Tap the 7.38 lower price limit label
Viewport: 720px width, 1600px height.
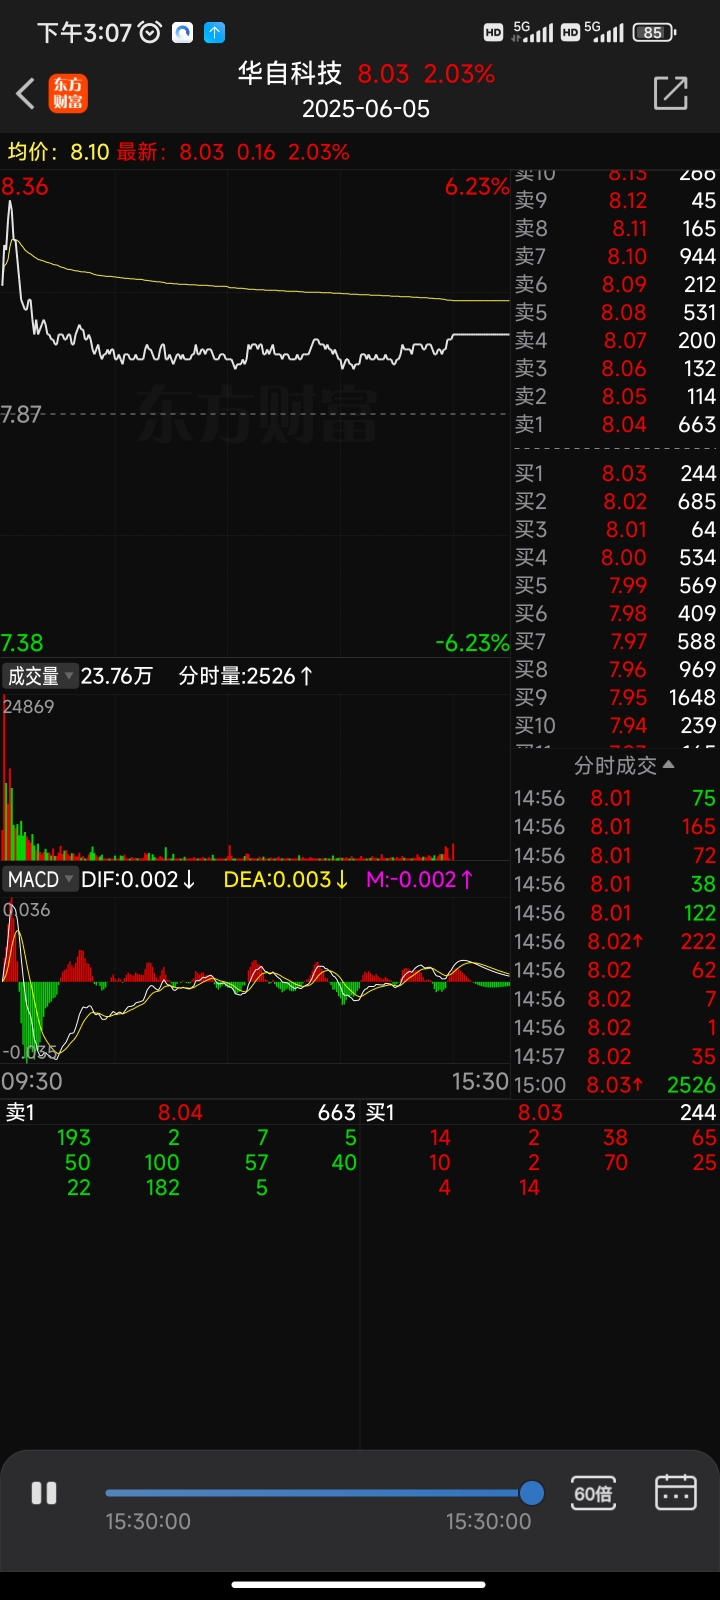coord(22,642)
